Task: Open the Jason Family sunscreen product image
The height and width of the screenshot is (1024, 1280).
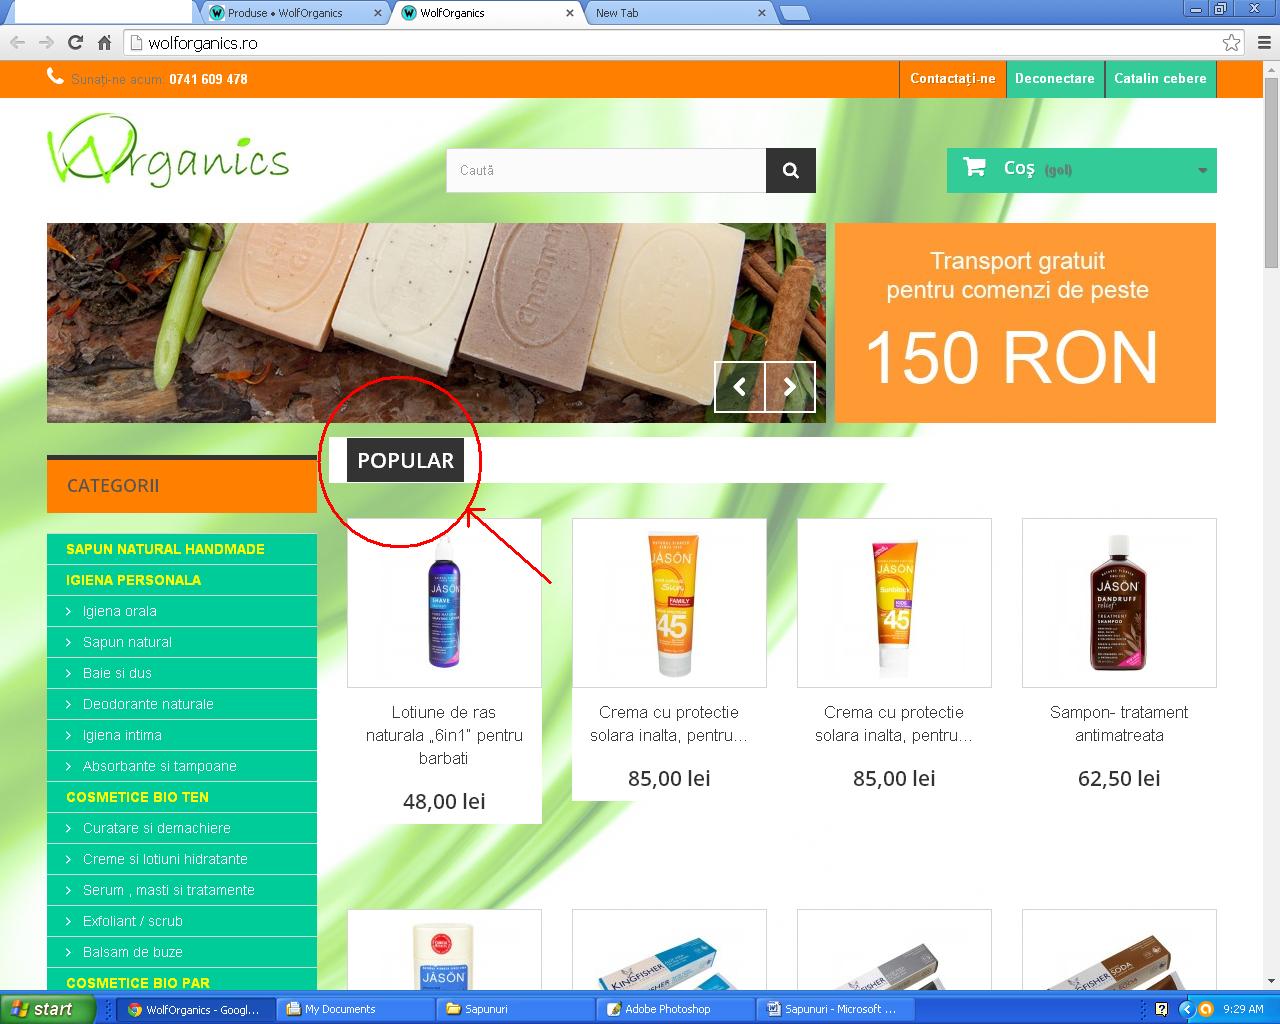Action: coord(669,603)
